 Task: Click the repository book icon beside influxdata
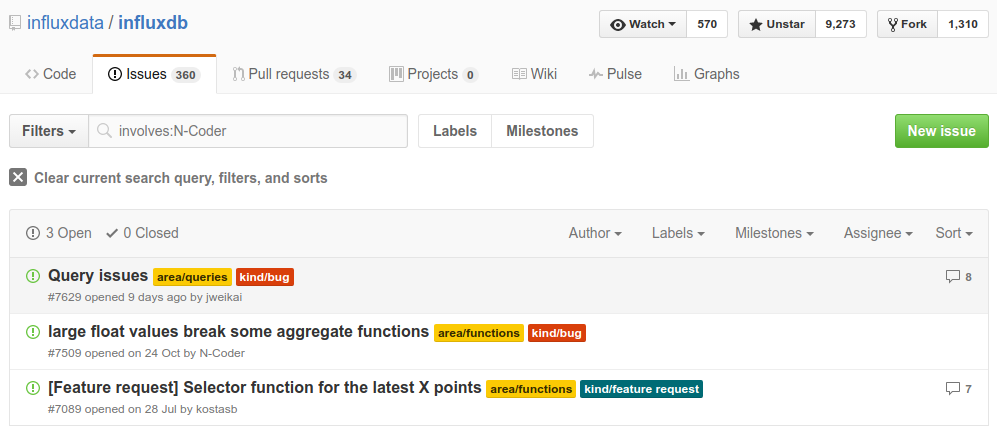click(15, 24)
